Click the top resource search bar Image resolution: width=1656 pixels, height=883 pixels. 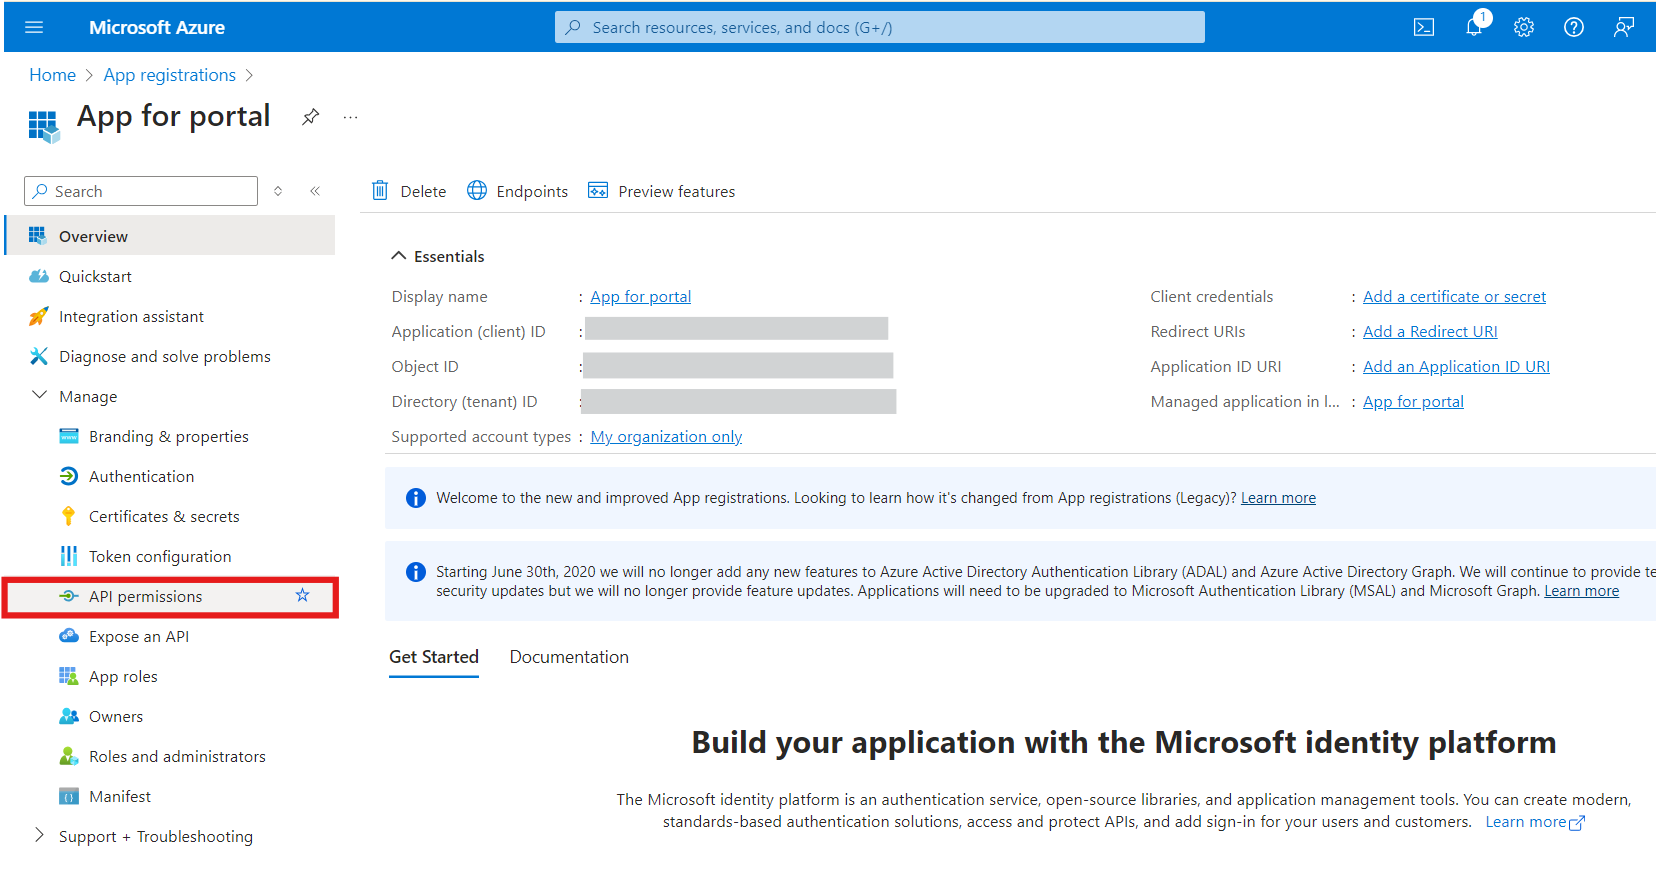pyautogui.click(x=880, y=27)
